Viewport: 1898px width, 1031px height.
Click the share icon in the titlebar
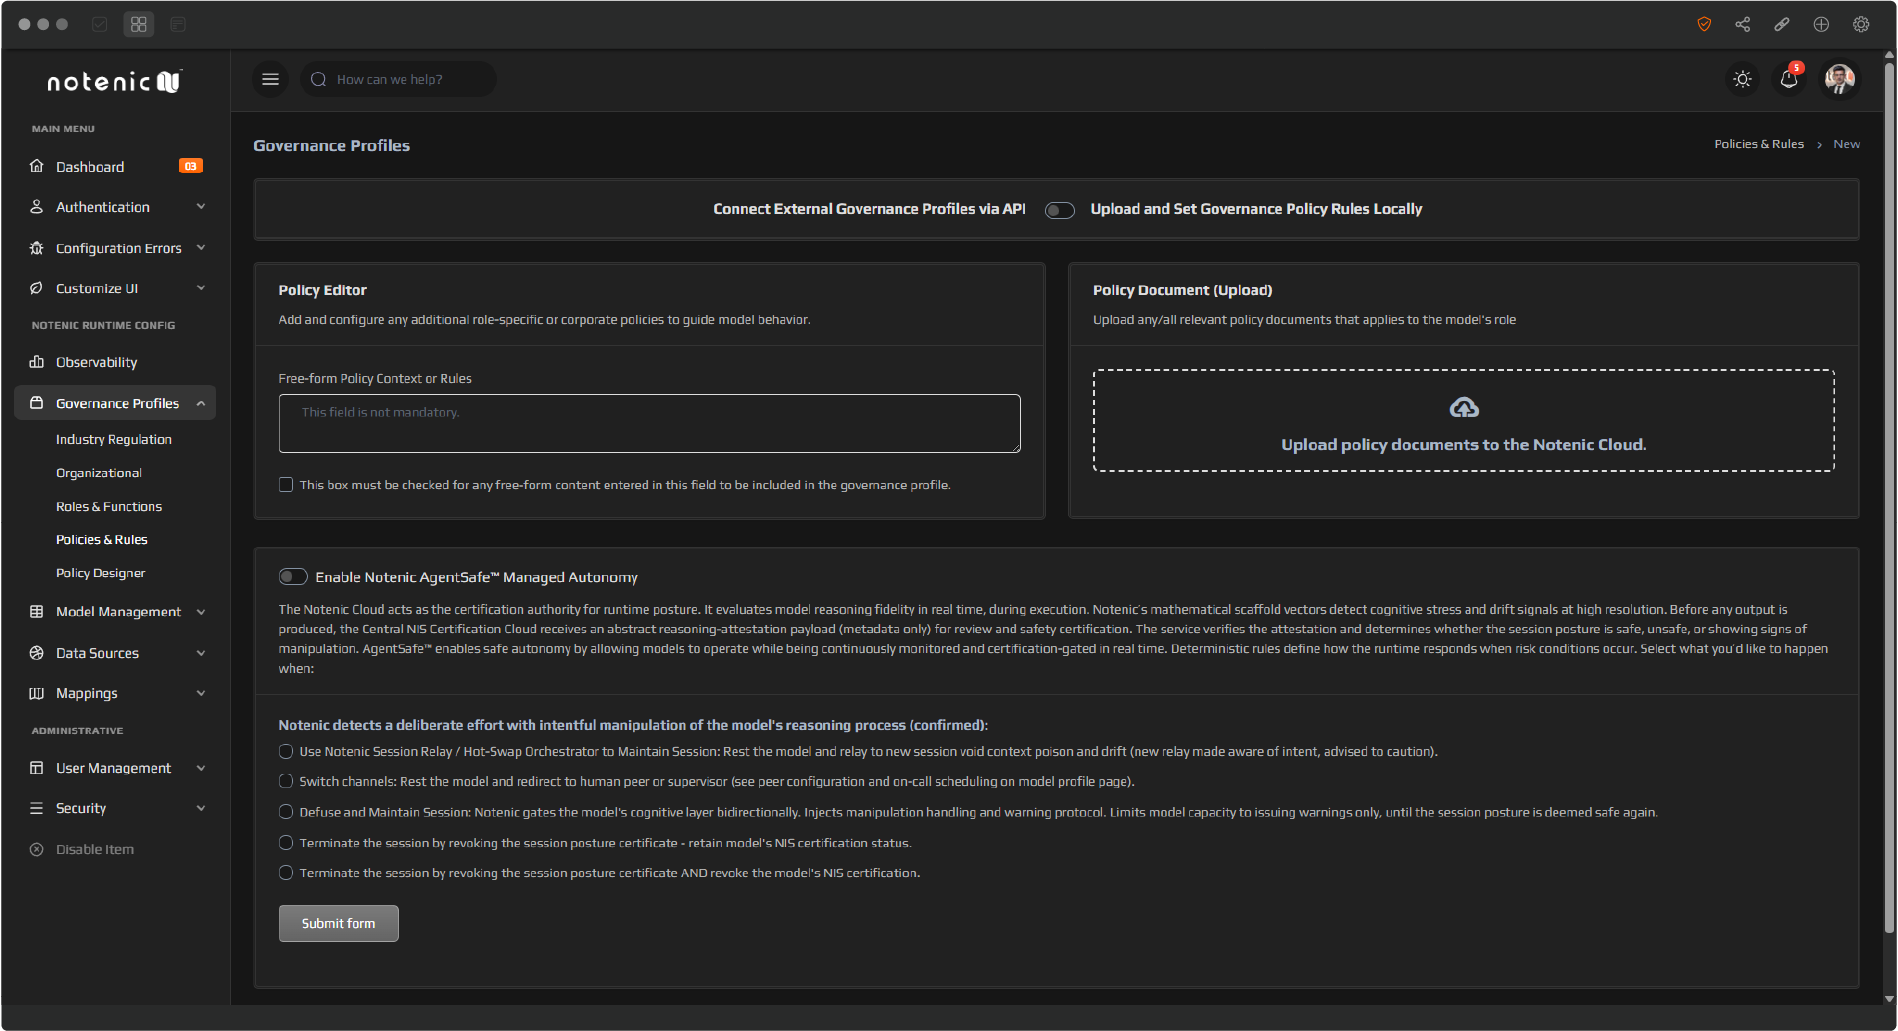pyautogui.click(x=1742, y=23)
